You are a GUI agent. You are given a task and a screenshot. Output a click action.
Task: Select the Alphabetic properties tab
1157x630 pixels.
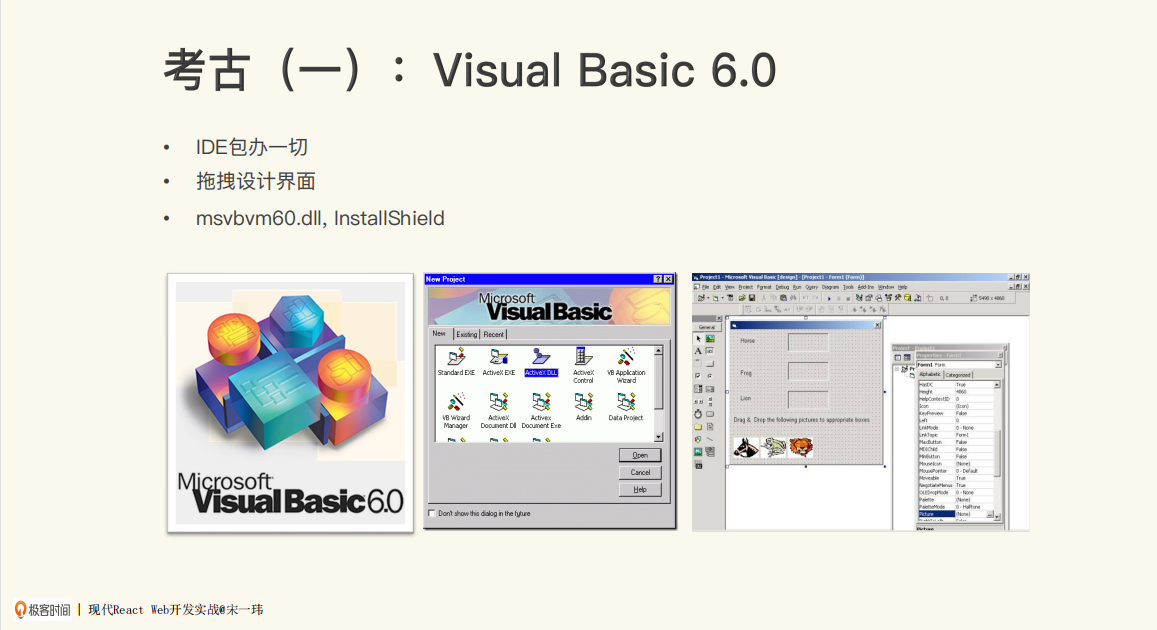[x=930, y=374]
